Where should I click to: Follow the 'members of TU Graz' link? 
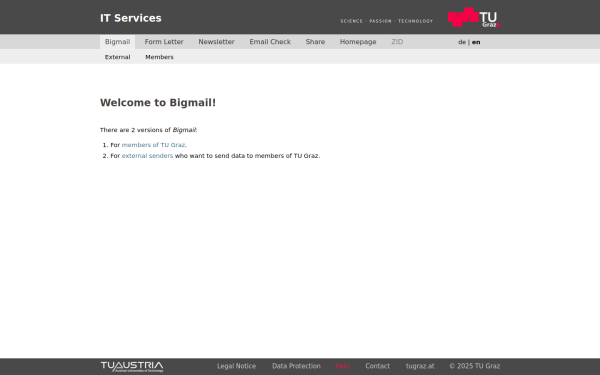point(153,145)
